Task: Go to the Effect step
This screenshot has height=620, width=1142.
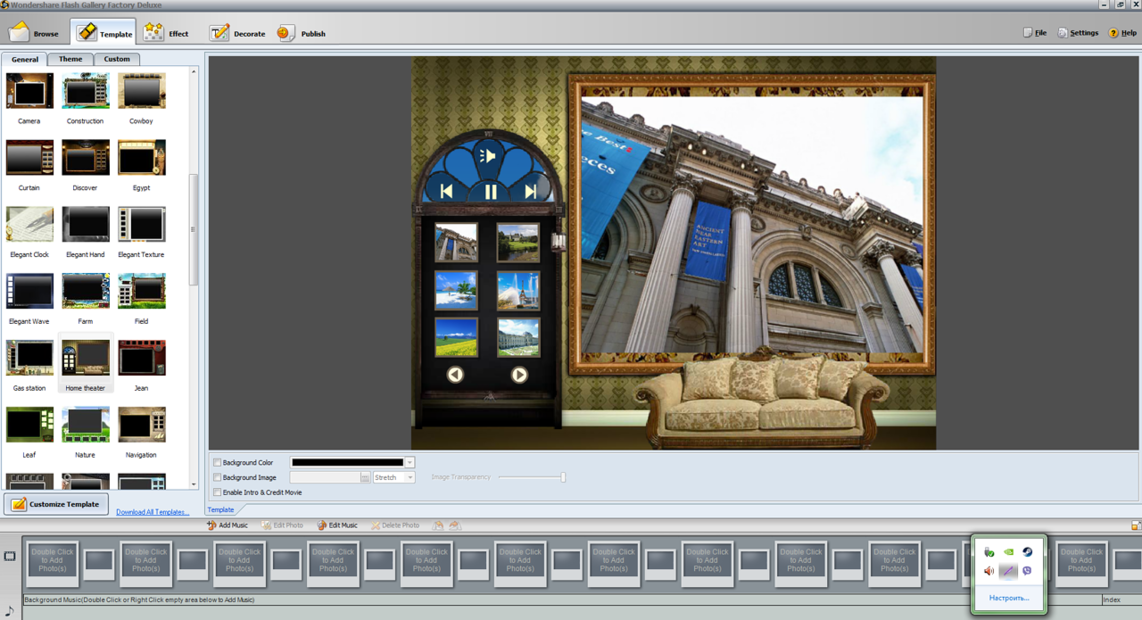Action: [x=166, y=33]
